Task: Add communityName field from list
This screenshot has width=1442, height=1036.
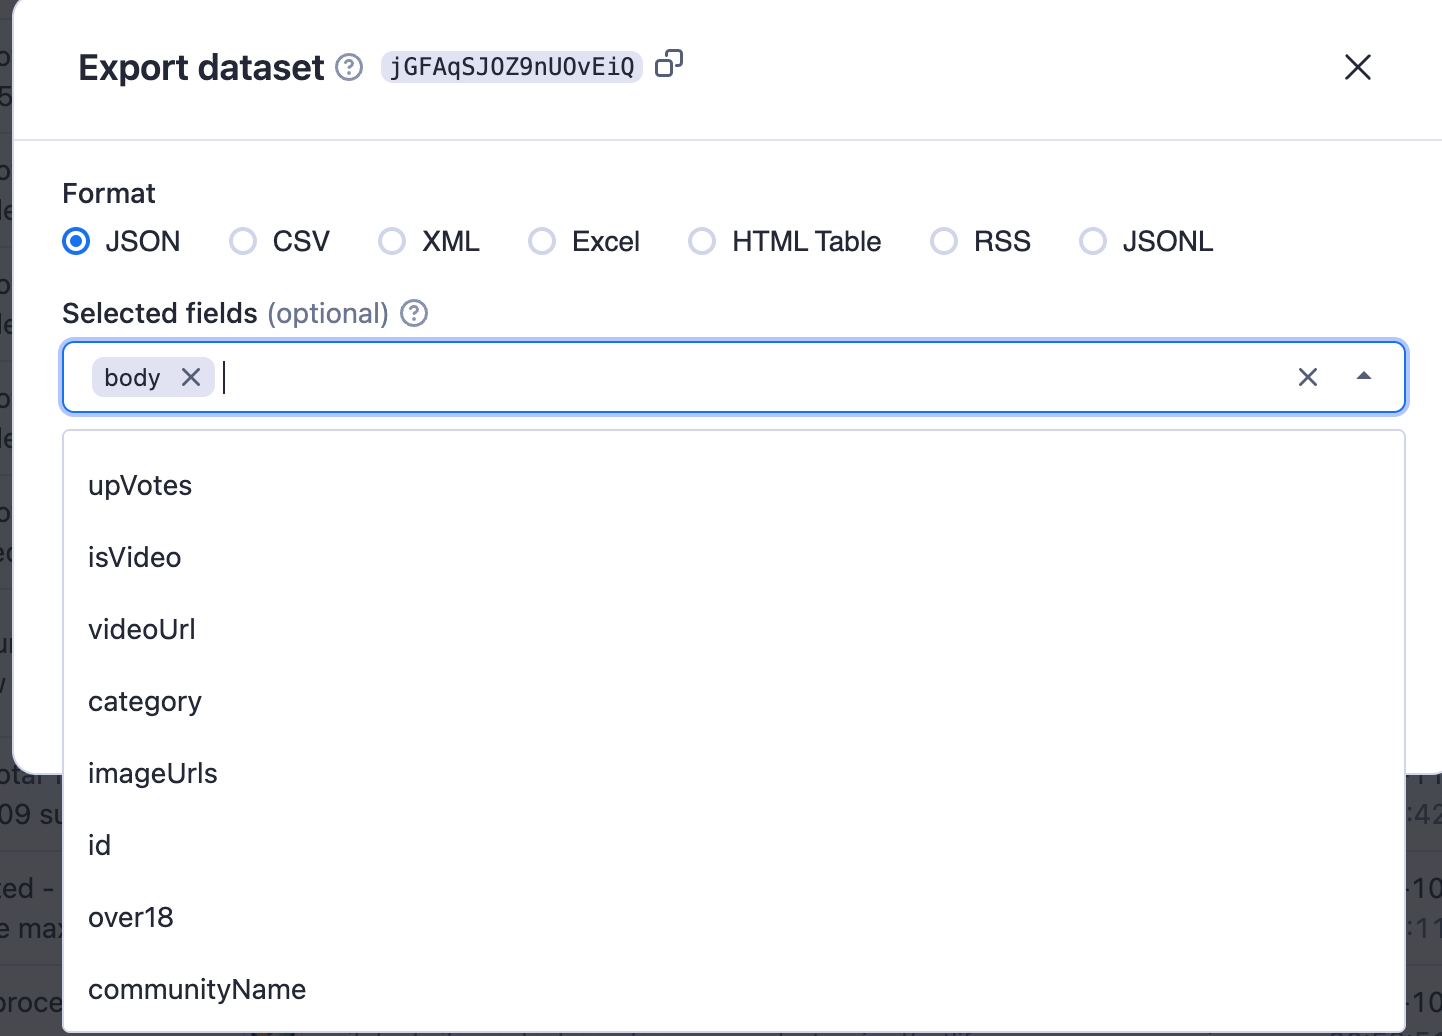Action: click(734, 990)
